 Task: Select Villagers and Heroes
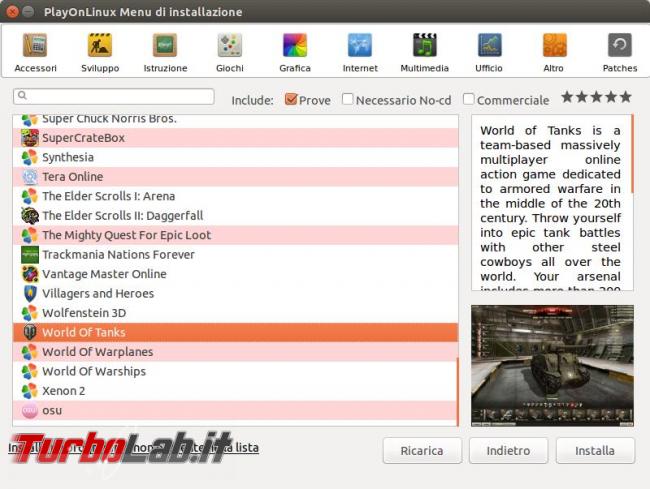[235, 293]
